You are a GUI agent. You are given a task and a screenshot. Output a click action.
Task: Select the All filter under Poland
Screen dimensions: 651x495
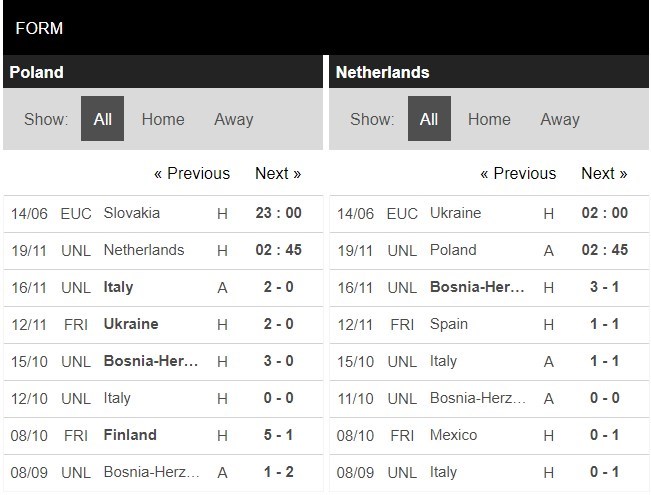(x=102, y=119)
